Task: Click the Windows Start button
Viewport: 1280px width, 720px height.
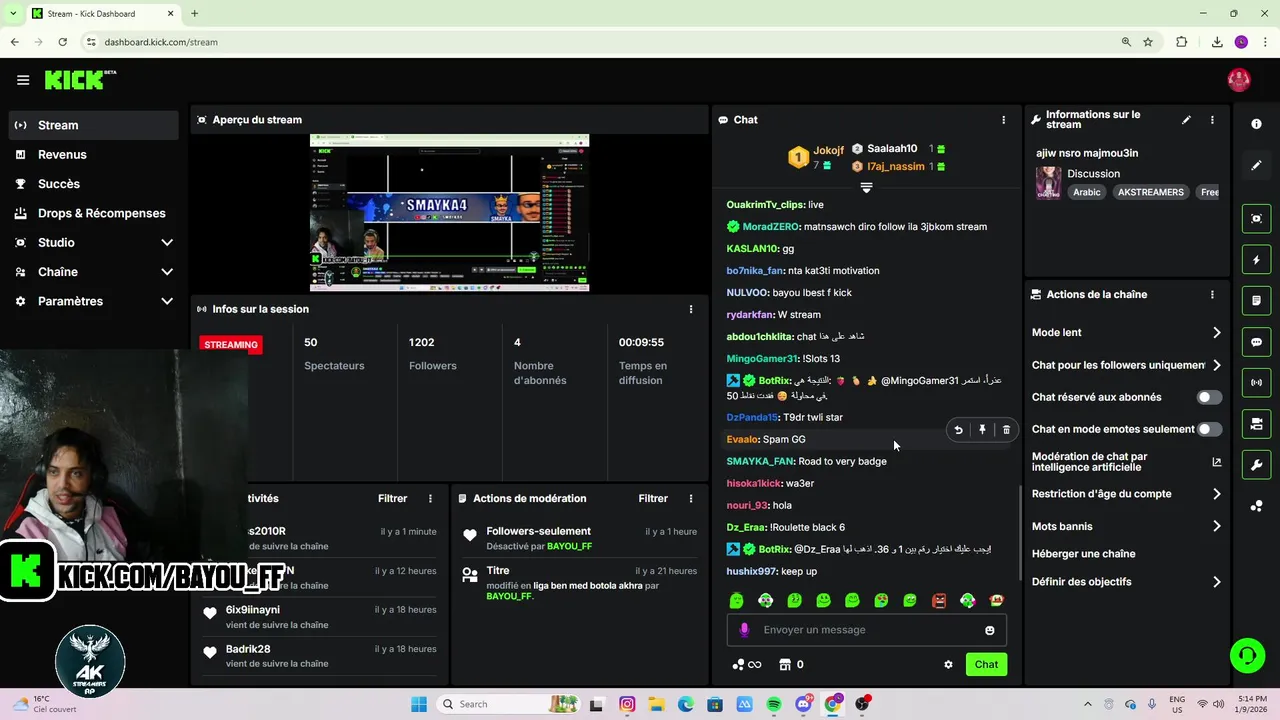Action: (x=419, y=704)
